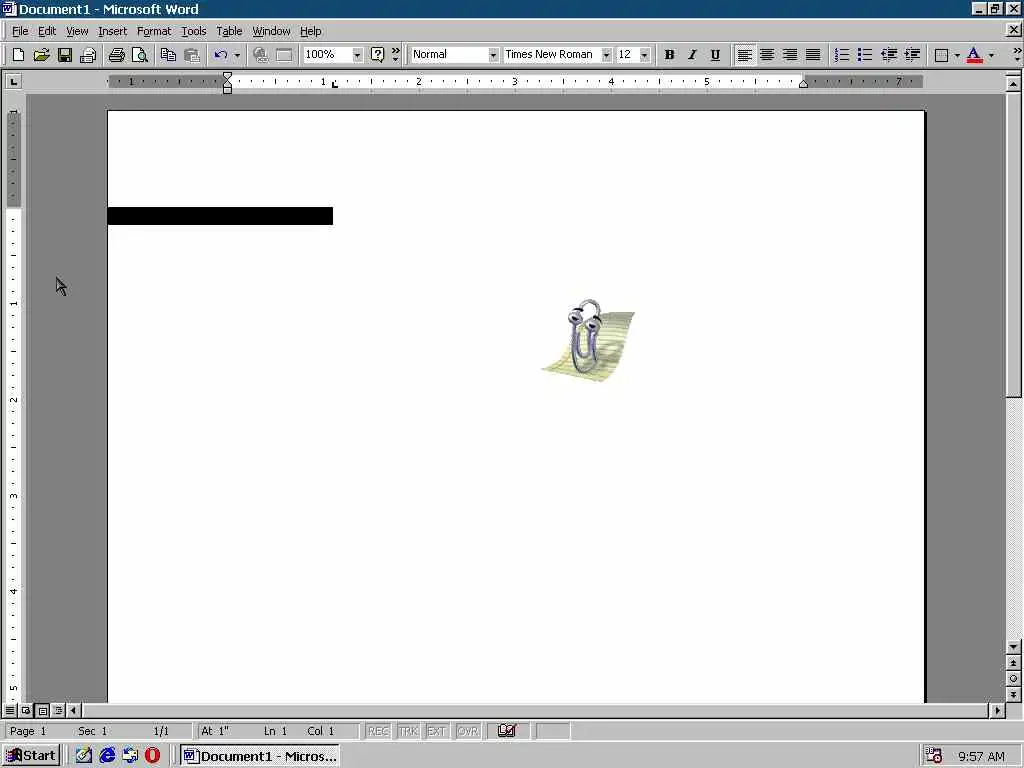Image resolution: width=1024 pixels, height=768 pixels.
Task: Switch to Print Layout View icon
Action: coord(42,710)
